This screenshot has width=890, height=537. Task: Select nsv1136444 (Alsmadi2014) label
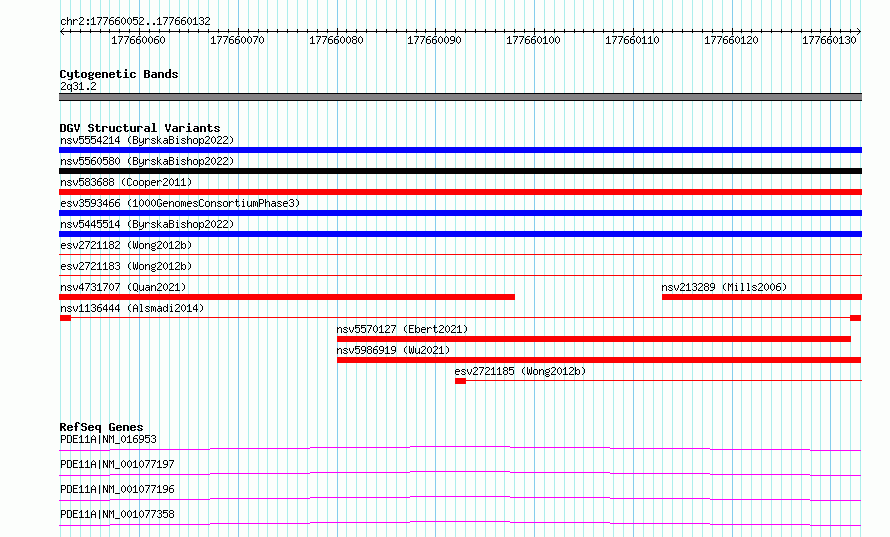pos(132,308)
